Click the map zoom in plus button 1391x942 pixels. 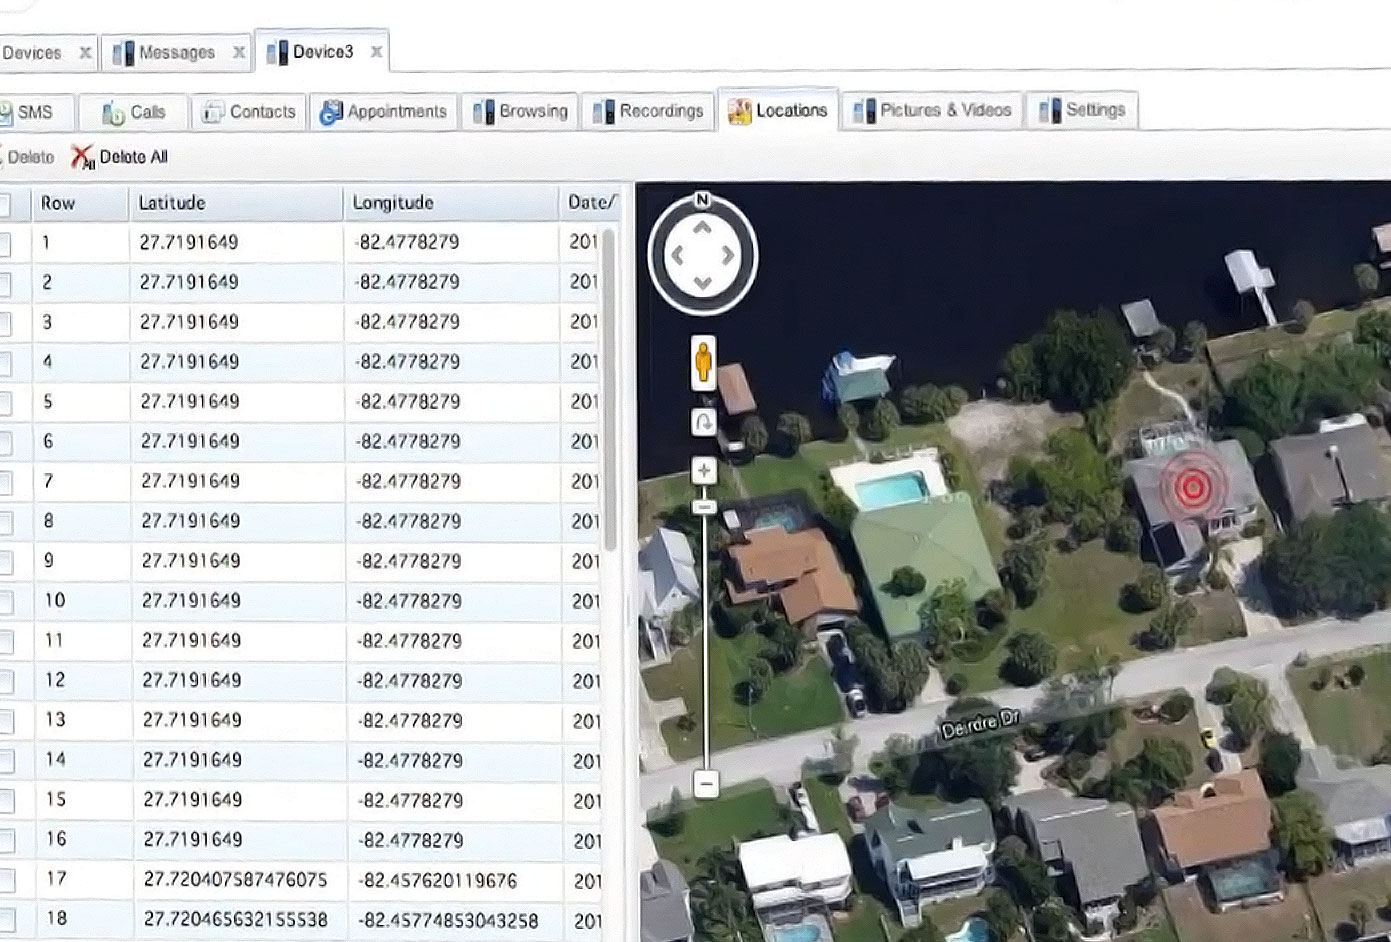coord(704,470)
